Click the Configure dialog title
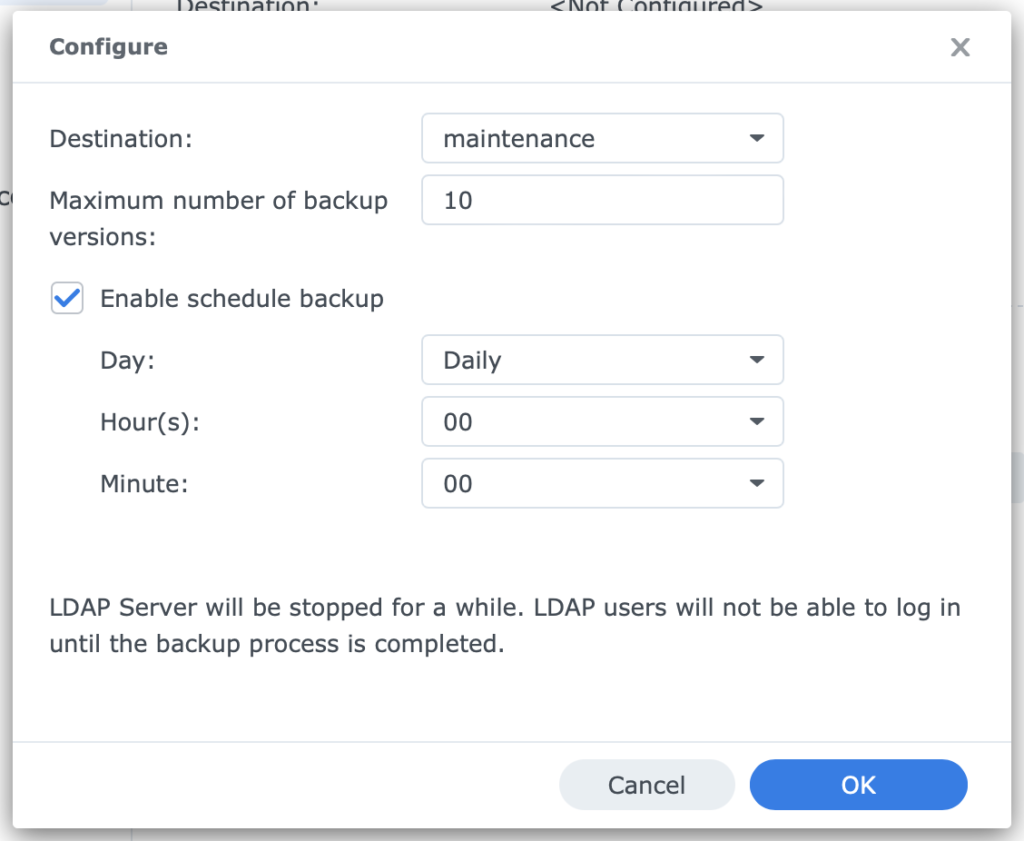This screenshot has height=841, width=1024. (x=108, y=47)
